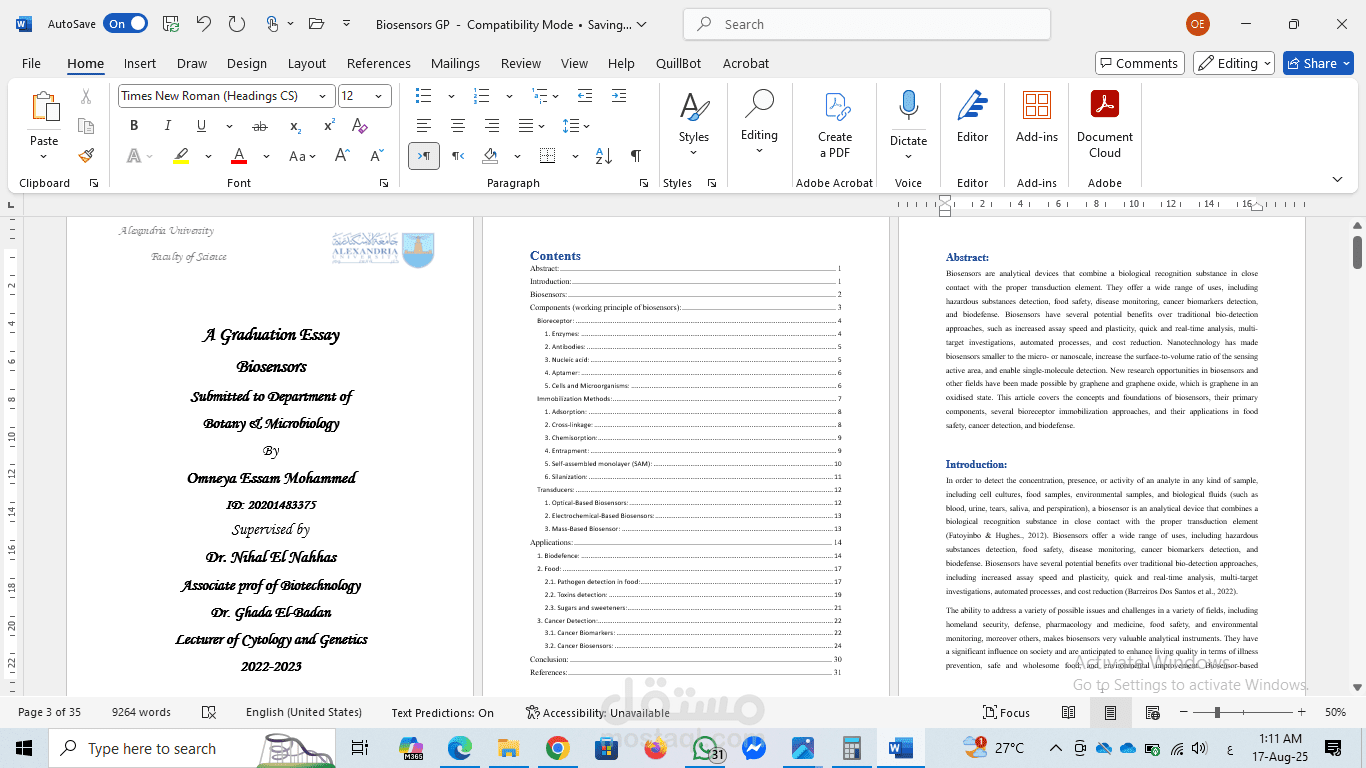Viewport: 1366px width, 768px height.
Task: Switch to Read Mode view
Action: [1069, 713]
